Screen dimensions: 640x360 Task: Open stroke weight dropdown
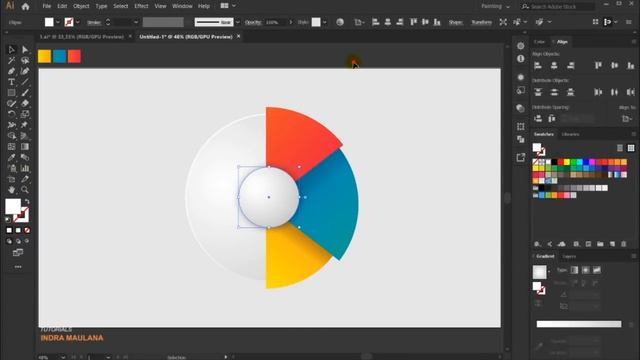pyautogui.click(x=136, y=22)
